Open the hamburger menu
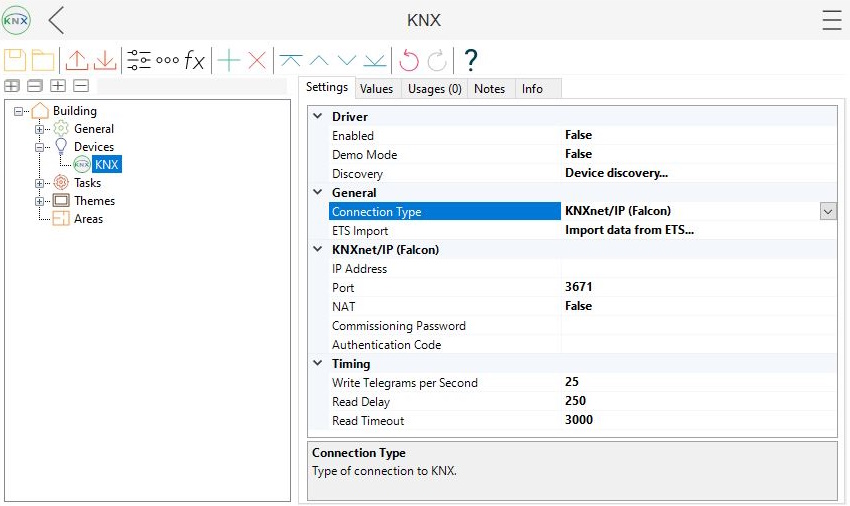 click(x=832, y=20)
